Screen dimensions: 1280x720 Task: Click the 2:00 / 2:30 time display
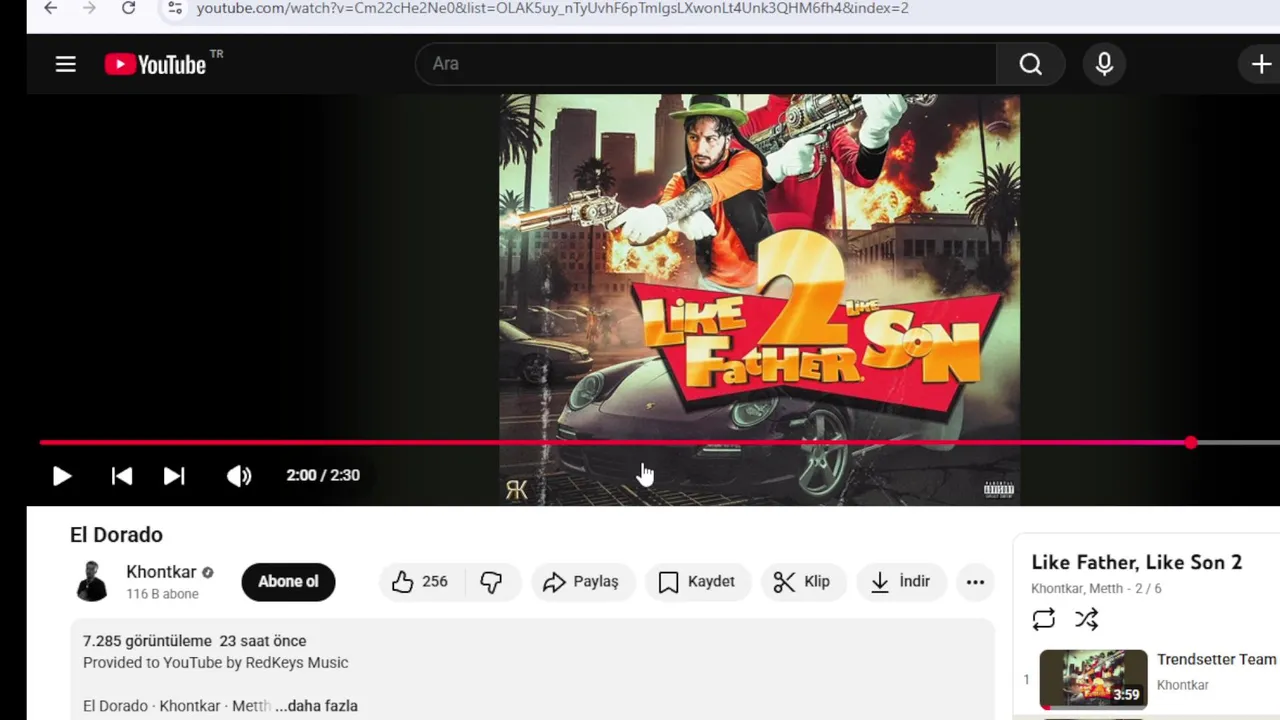[323, 476]
